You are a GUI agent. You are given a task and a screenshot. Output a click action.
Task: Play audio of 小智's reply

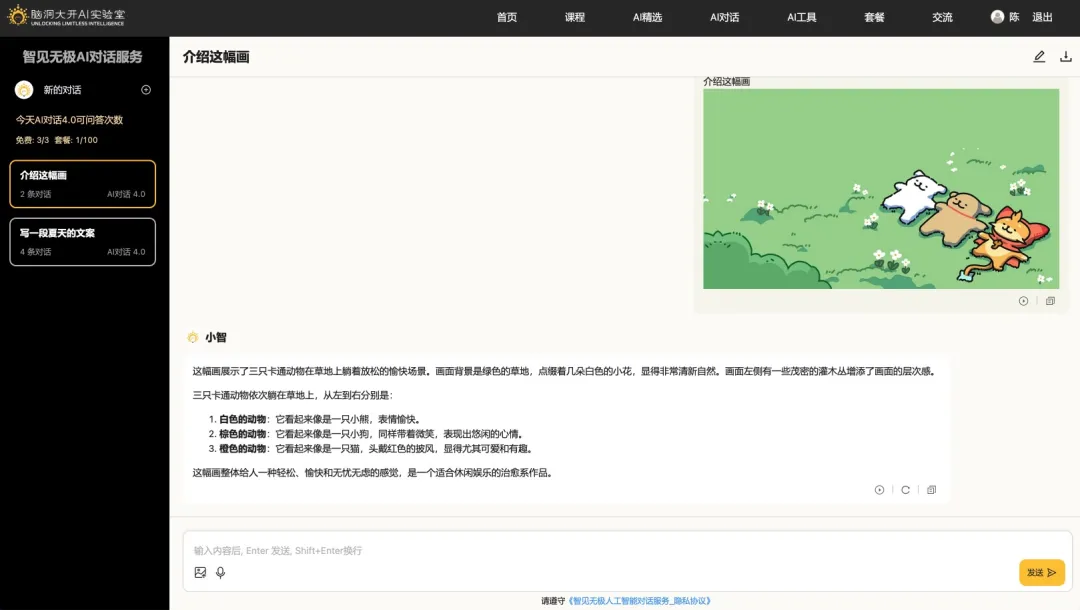point(879,490)
